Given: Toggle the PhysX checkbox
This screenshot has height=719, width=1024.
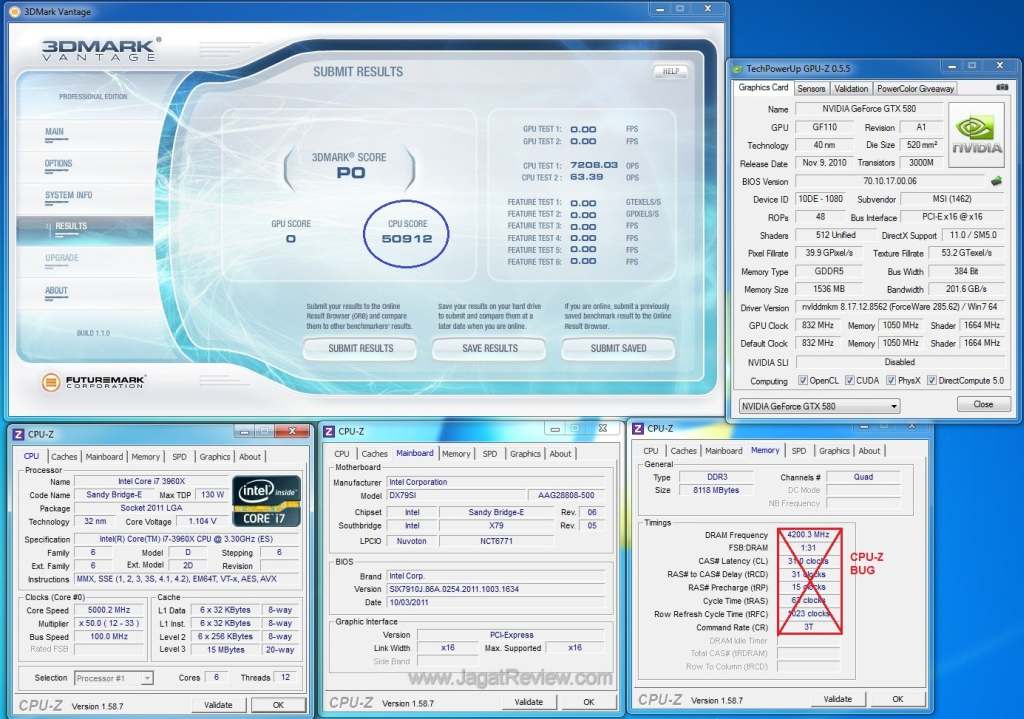Looking at the screenshot, I should point(891,381).
